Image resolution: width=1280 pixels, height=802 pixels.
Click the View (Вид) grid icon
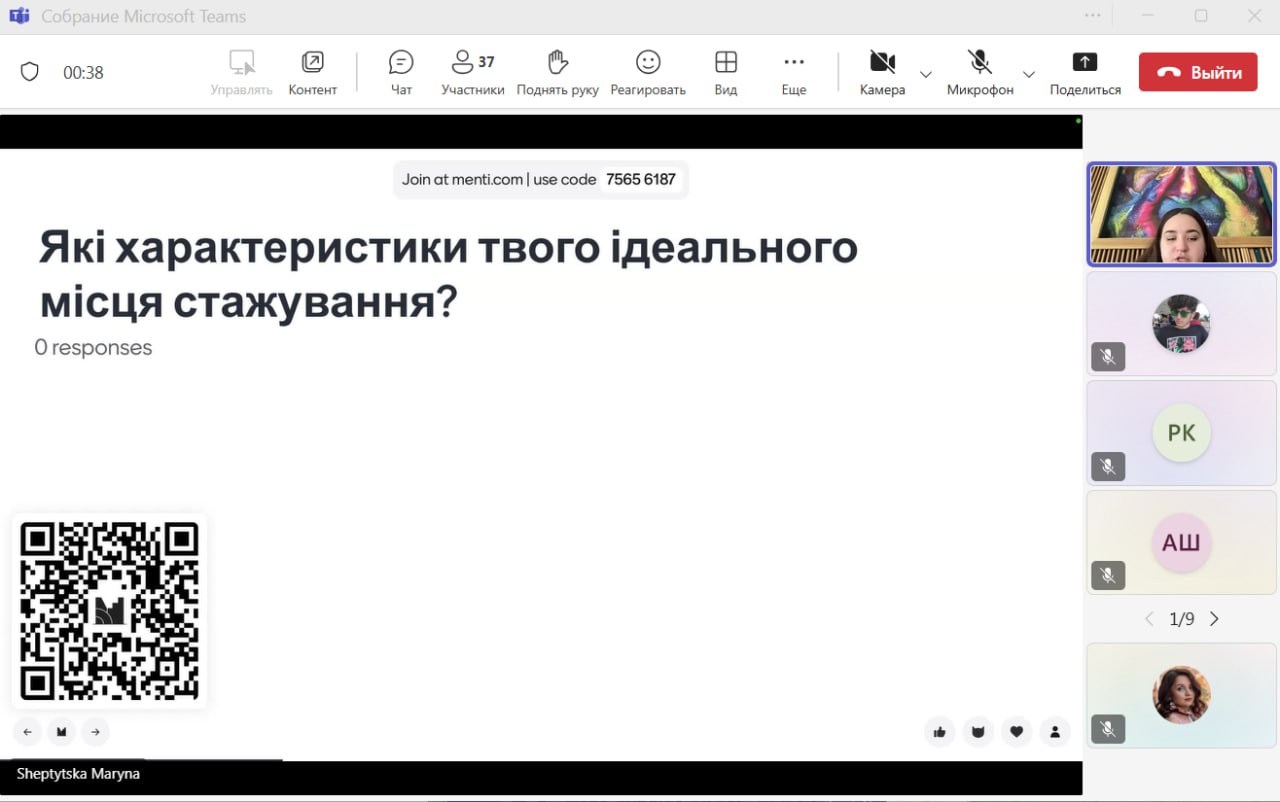coord(726,72)
